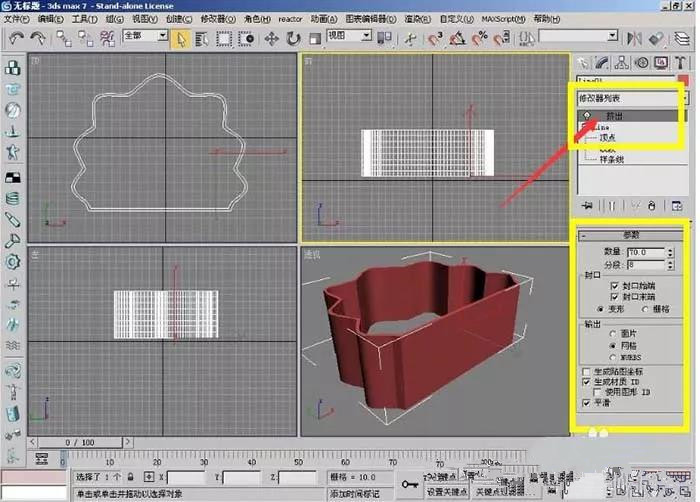Toggle the 生成贴图坐标 checkbox
The image size is (700, 502).
point(586,372)
